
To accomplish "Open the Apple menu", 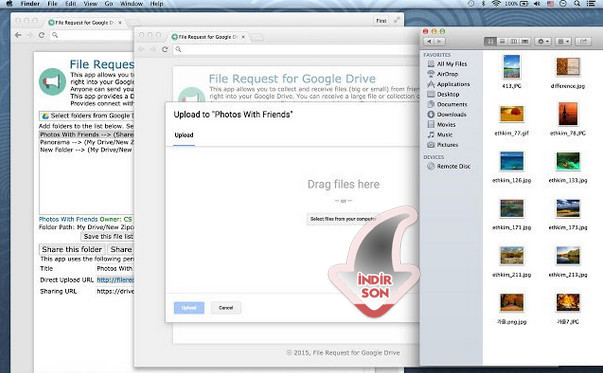I will coord(9,4).
